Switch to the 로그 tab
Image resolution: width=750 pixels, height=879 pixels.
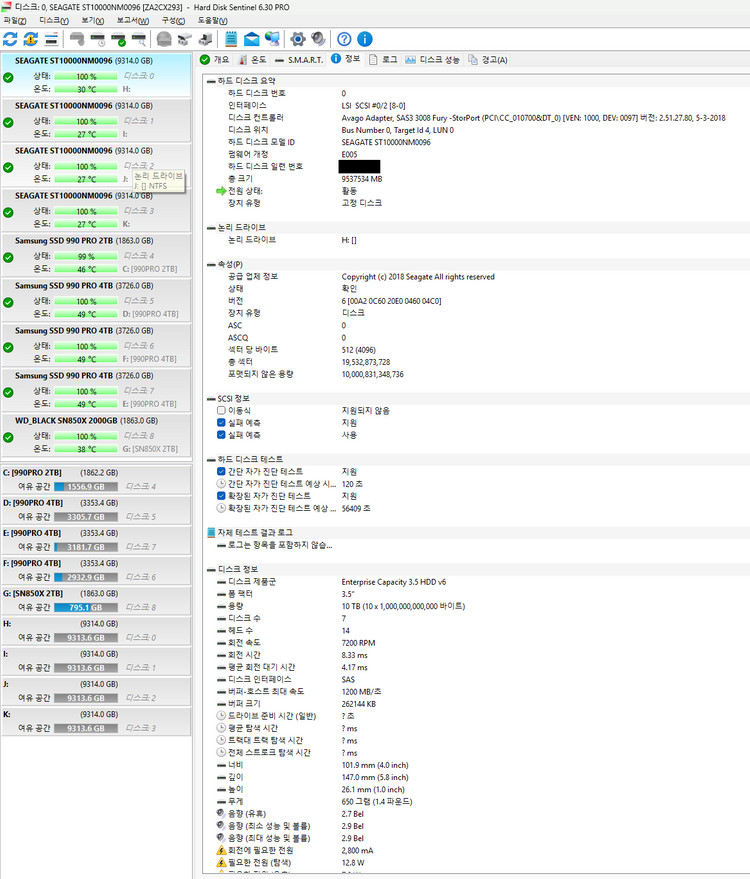(383, 59)
